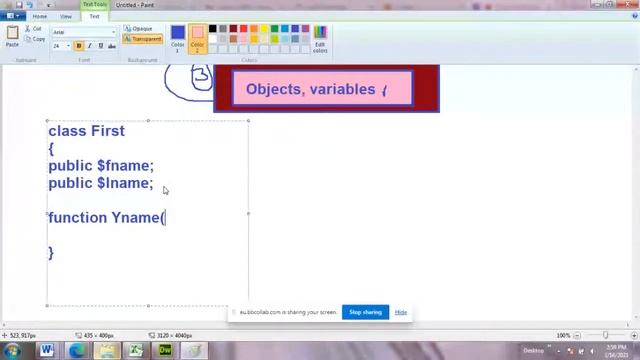Viewport: 640px width, 360px height.
Task: Open Customize Quick Access Toolbar arrow
Action: click(x=49, y=5)
